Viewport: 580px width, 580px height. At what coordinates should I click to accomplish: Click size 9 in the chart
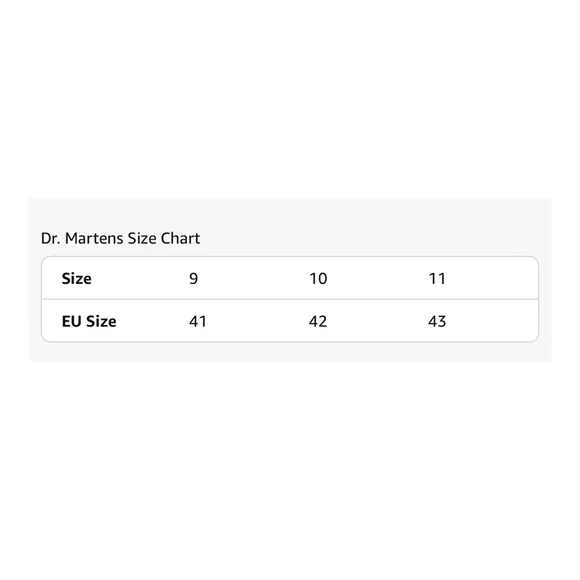click(193, 279)
